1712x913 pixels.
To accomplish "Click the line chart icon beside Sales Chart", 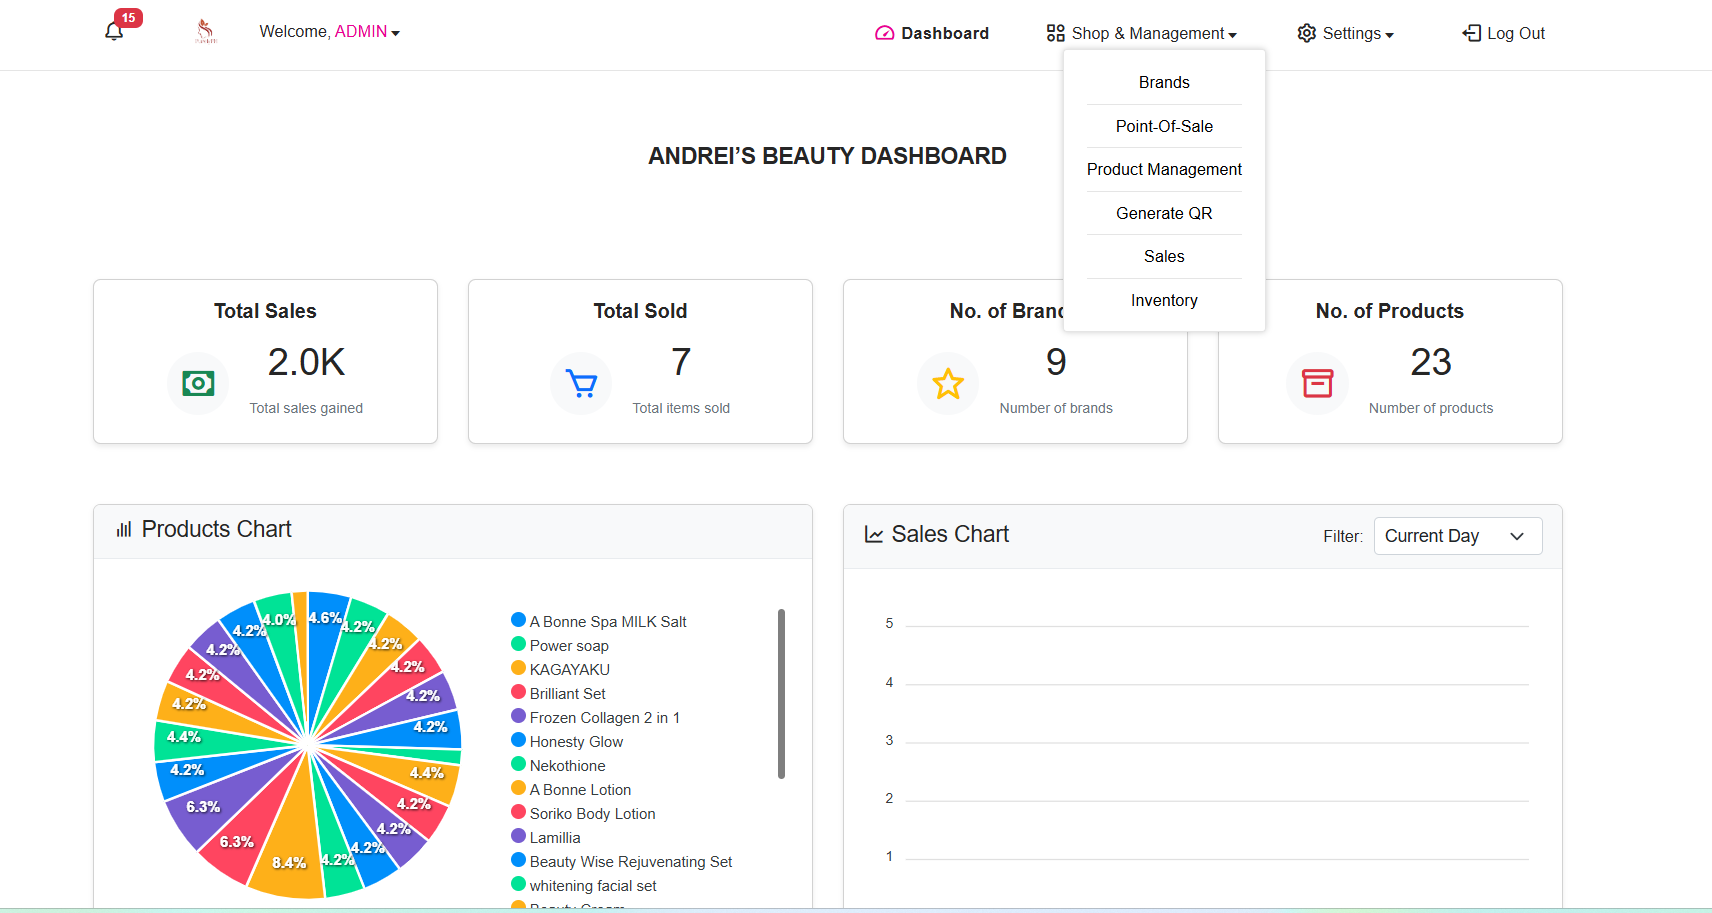I will tap(872, 534).
